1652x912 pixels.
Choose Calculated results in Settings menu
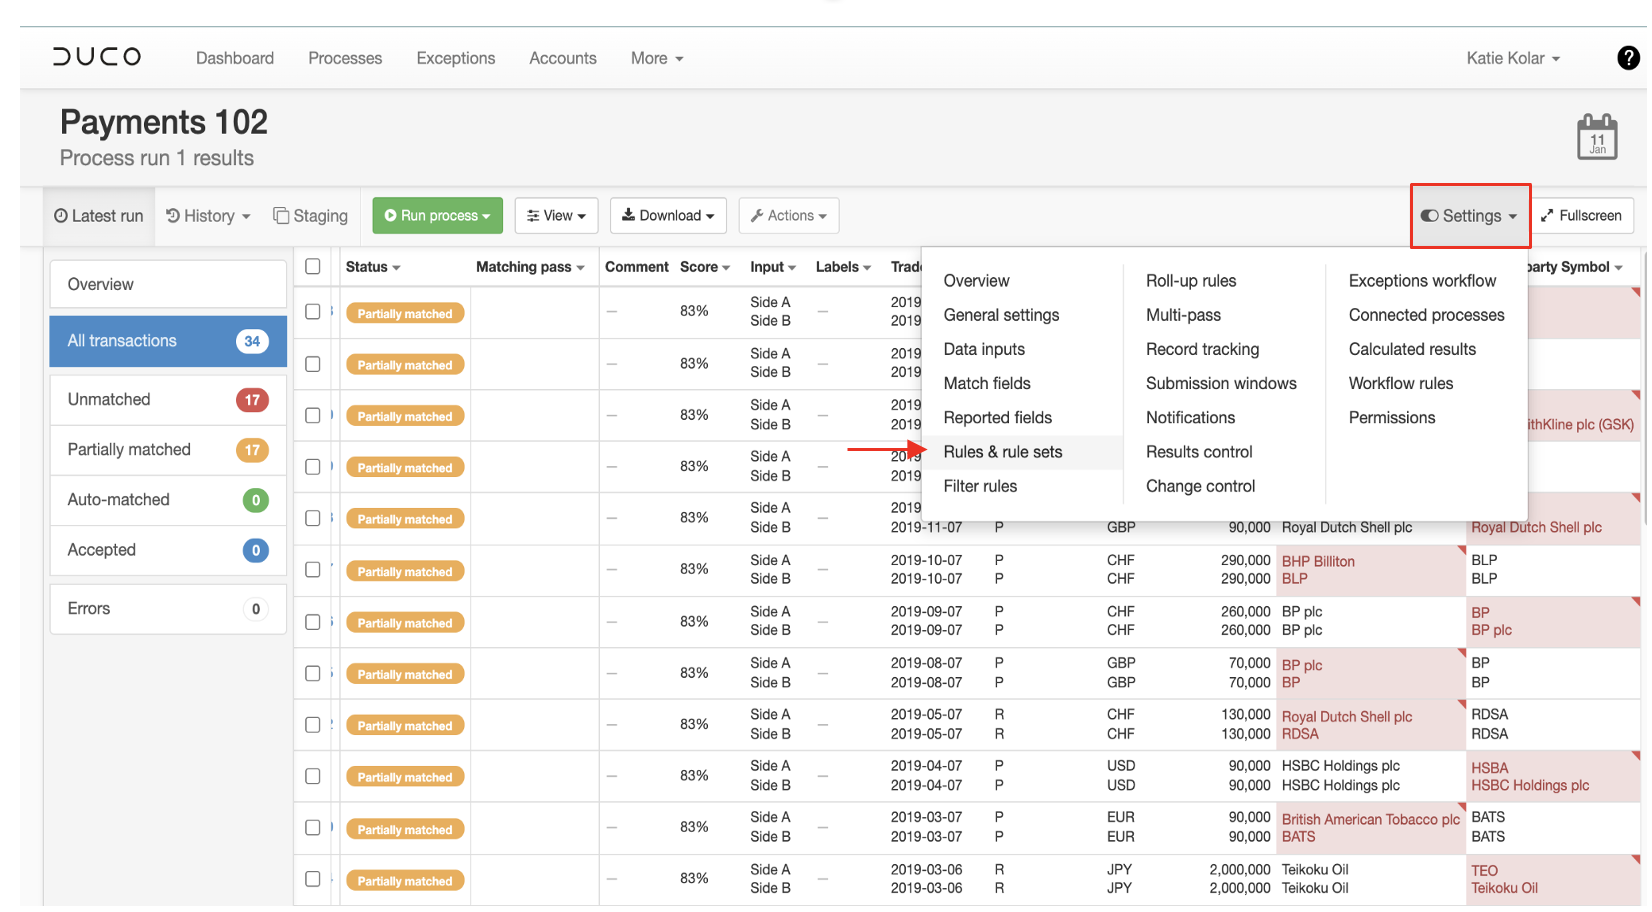[x=1412, y=349]
